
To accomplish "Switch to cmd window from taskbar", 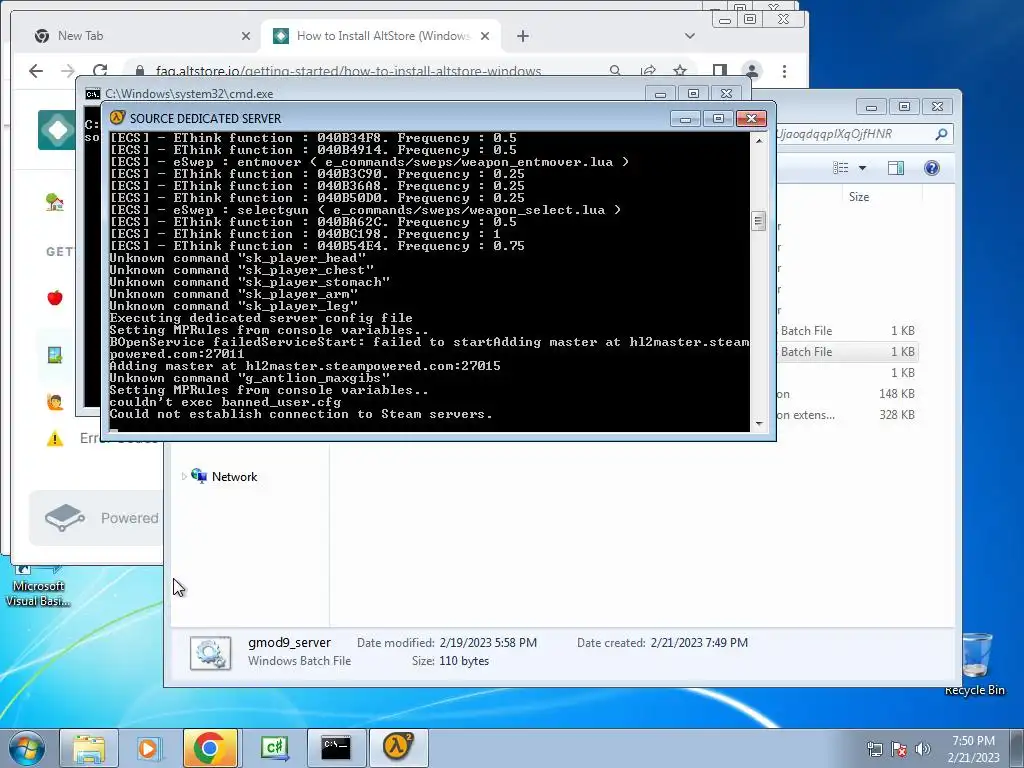I will [336, 748].
